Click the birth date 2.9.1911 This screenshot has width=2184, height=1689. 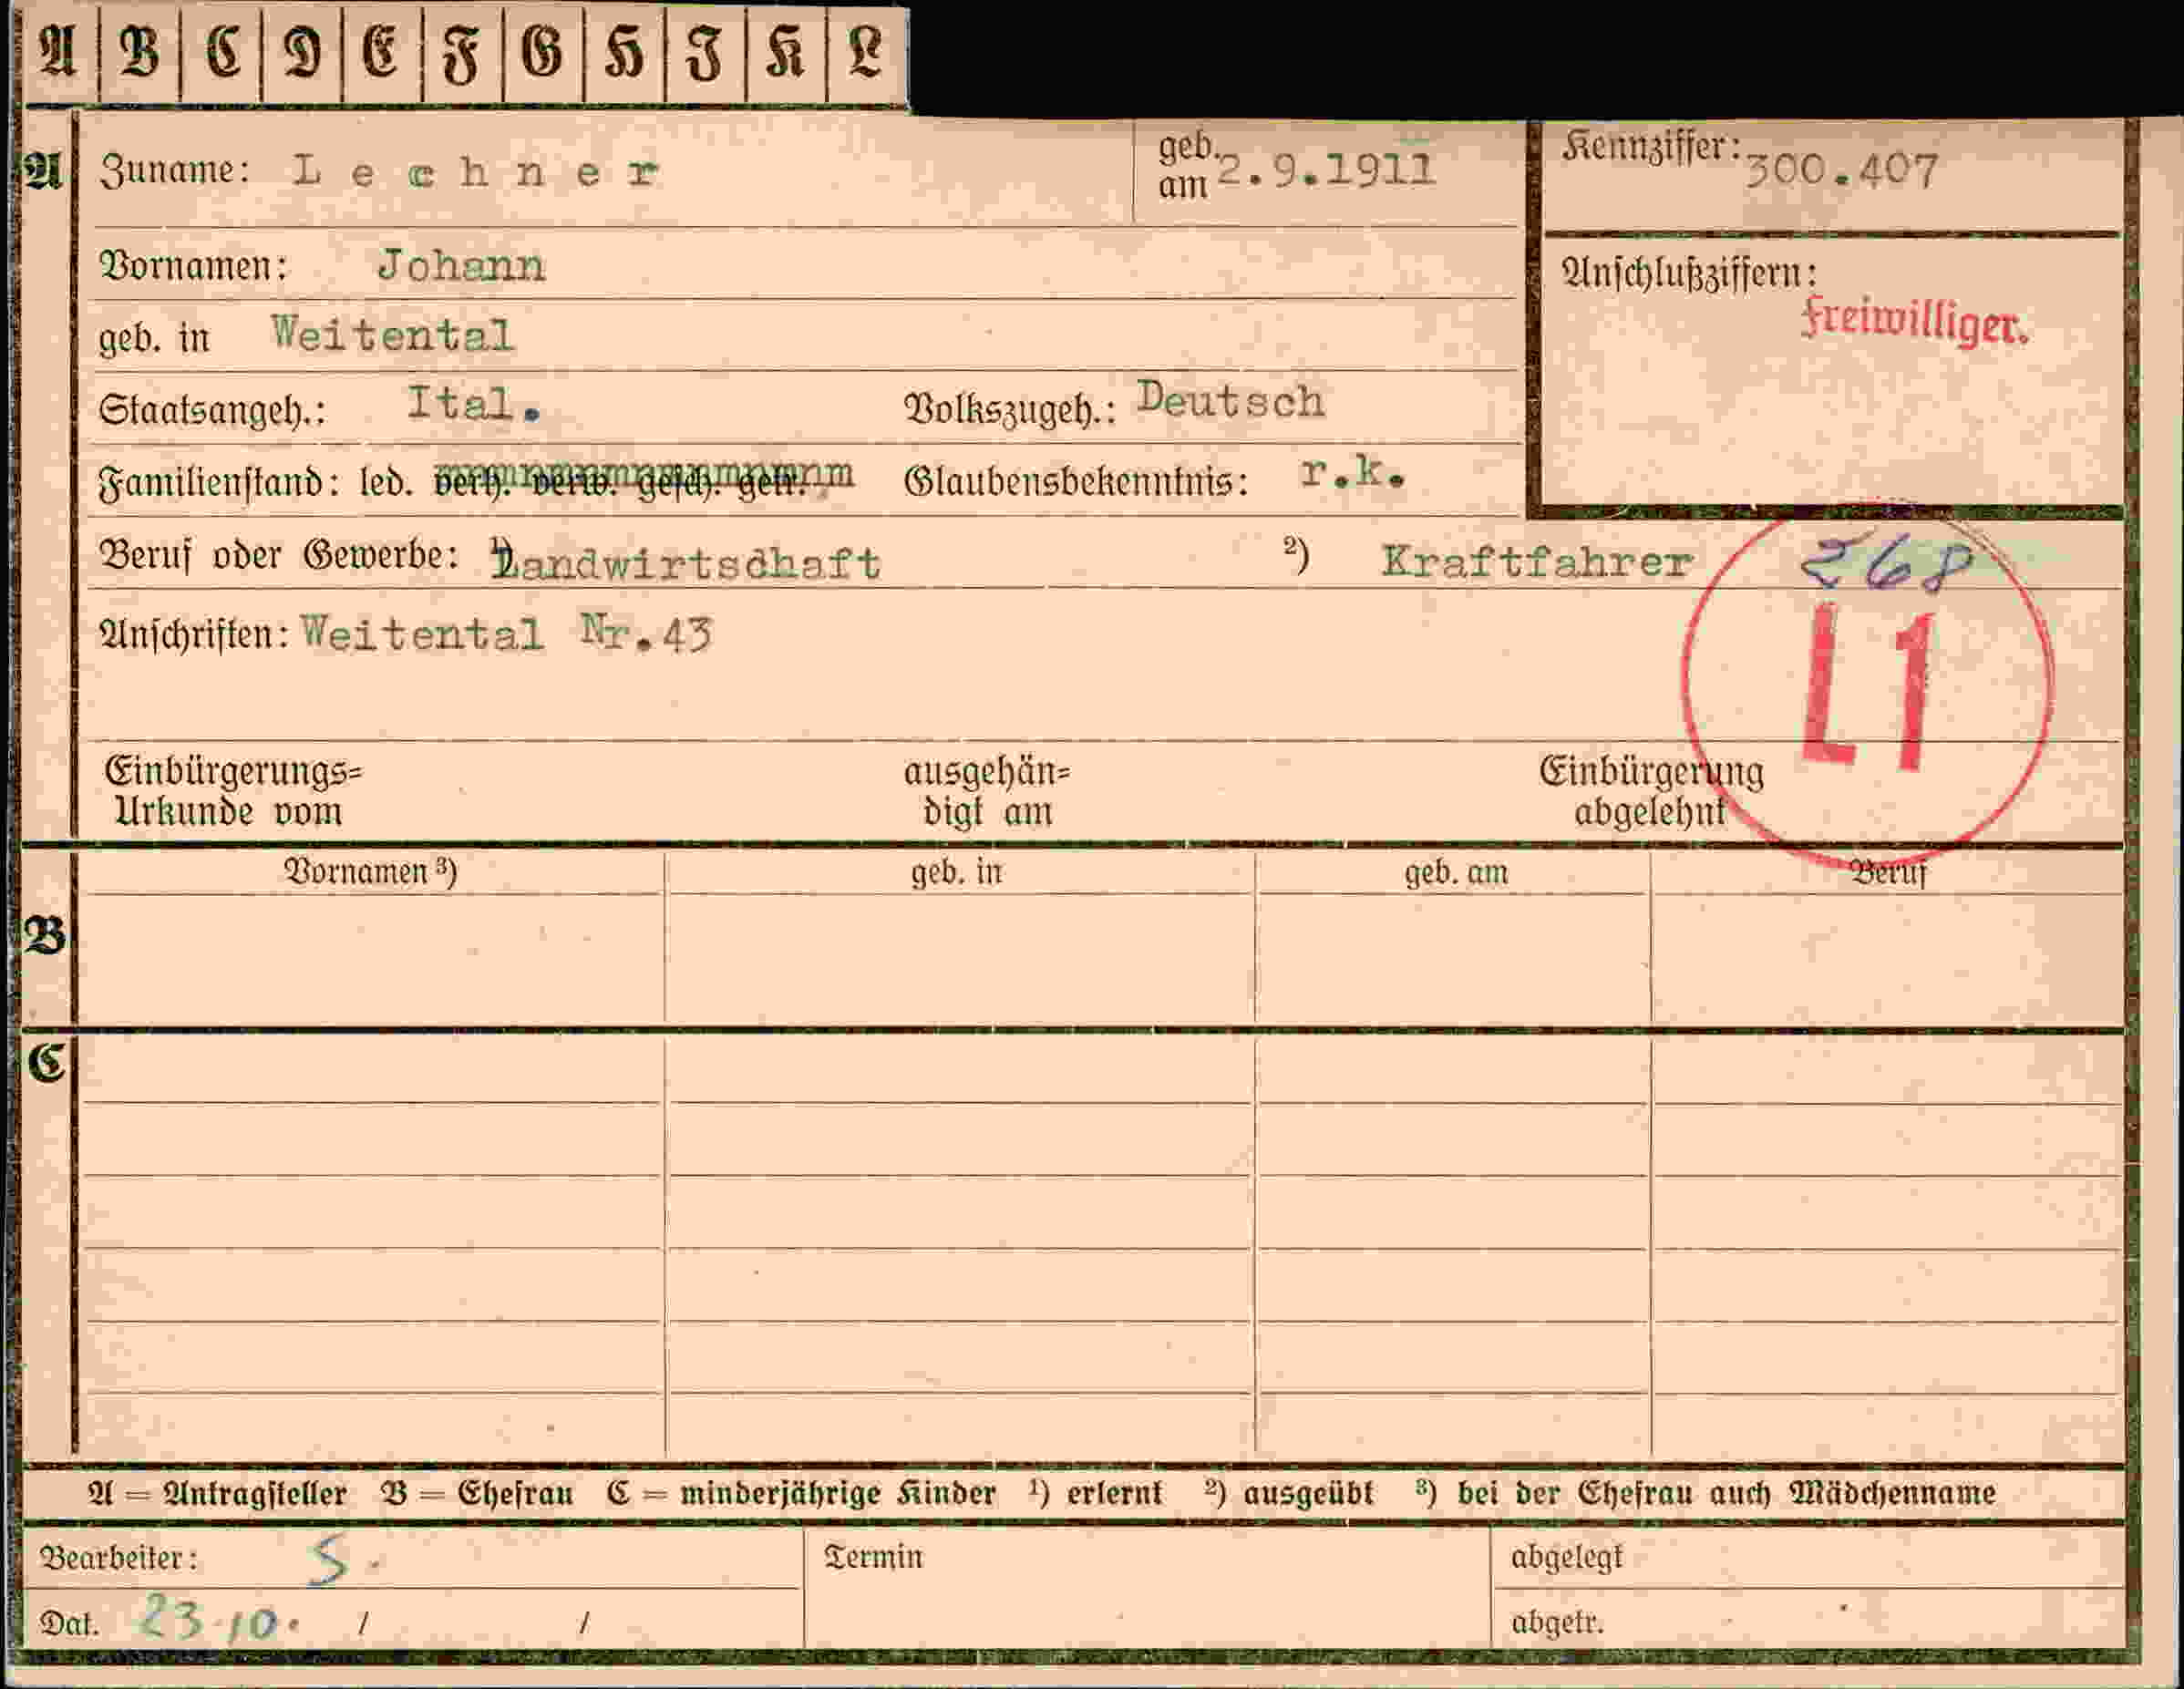click(x=1326, y=170)
